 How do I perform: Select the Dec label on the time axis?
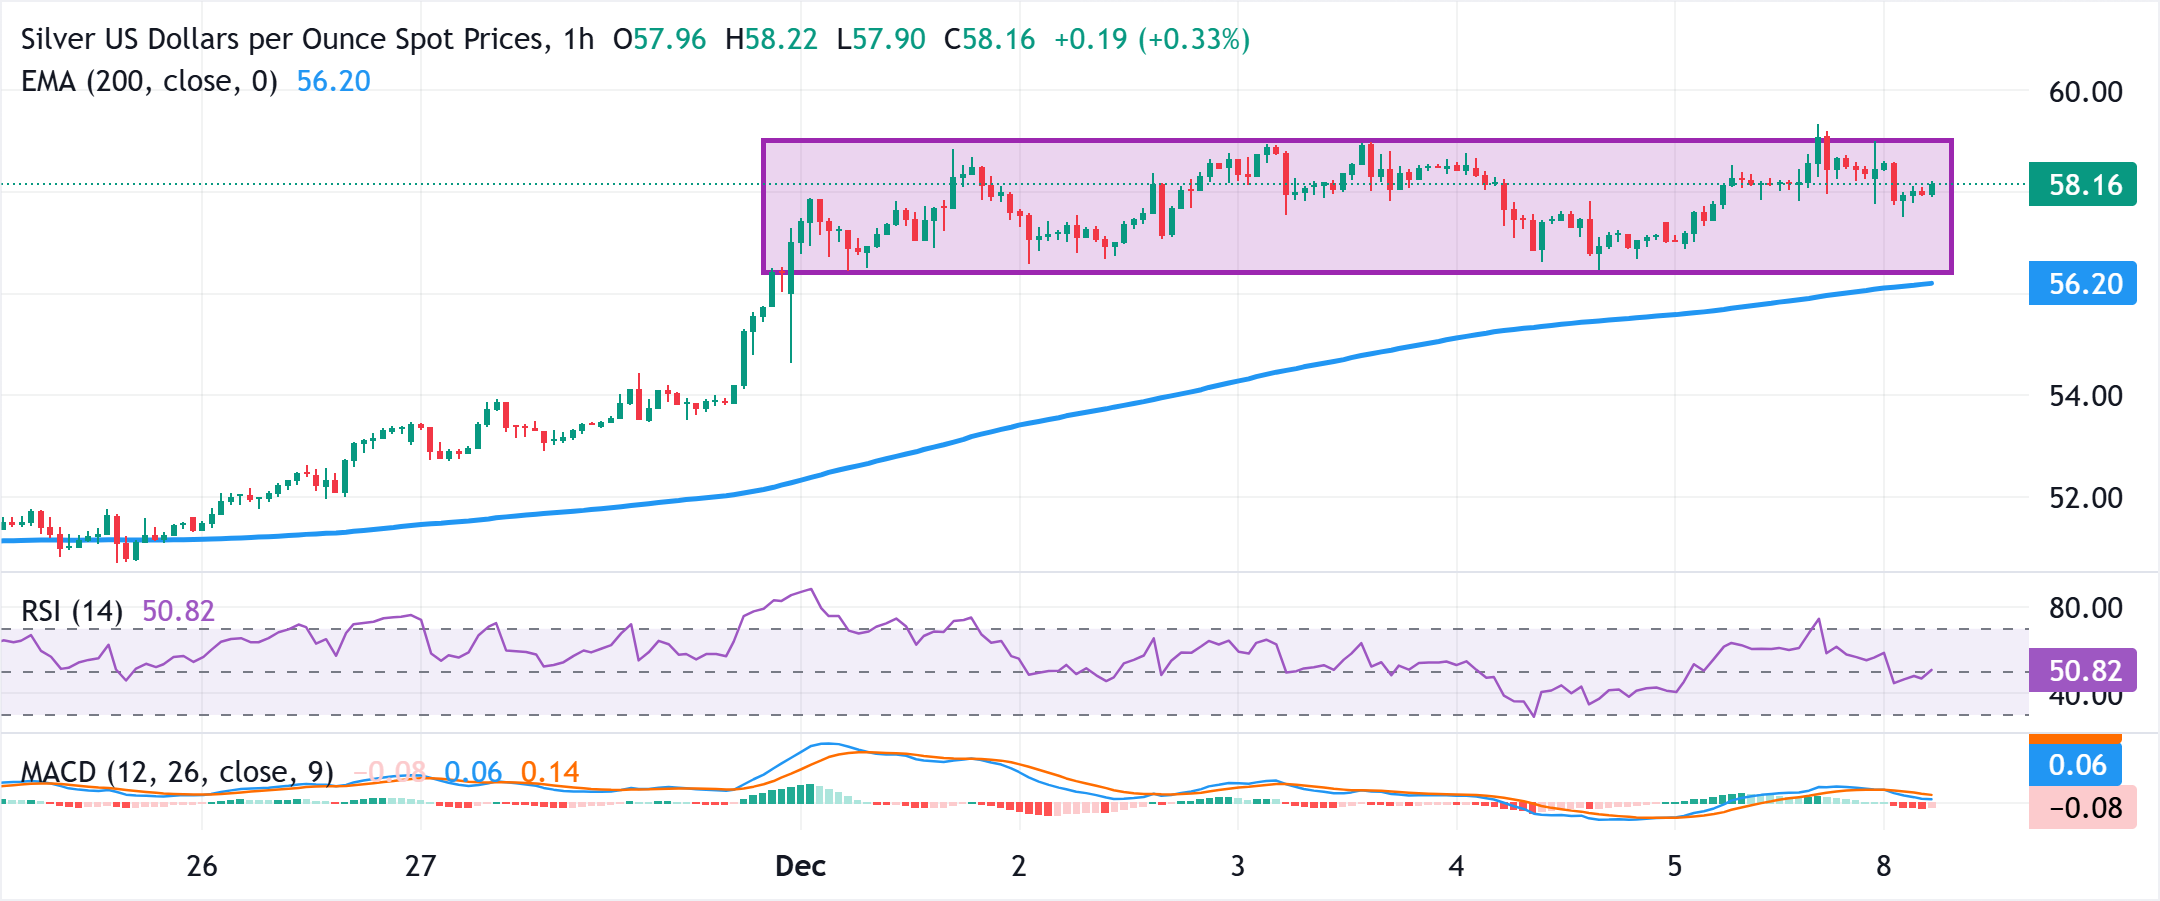click(x=799, y=867)
